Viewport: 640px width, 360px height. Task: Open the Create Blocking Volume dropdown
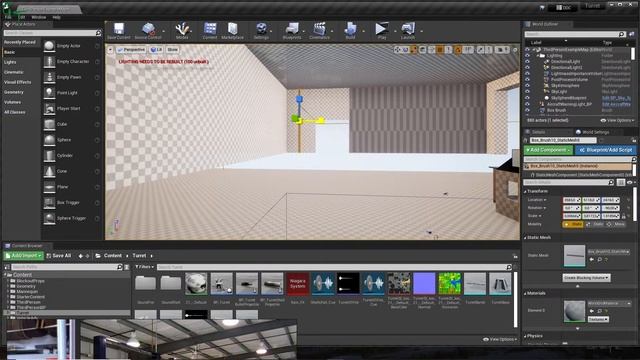pyautogui.click(x=586, y=278)
